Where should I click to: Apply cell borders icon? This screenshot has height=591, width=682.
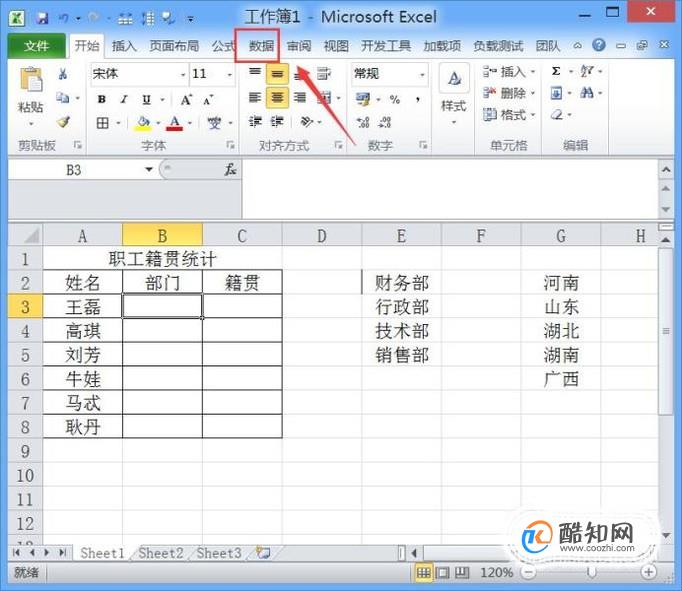click(x=103, y=123)
